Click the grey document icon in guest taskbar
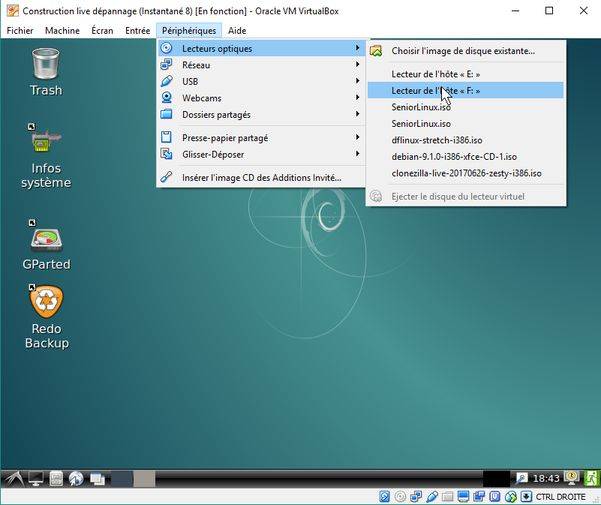This screenshot has height=505, width=601. [x=56, y=479]
